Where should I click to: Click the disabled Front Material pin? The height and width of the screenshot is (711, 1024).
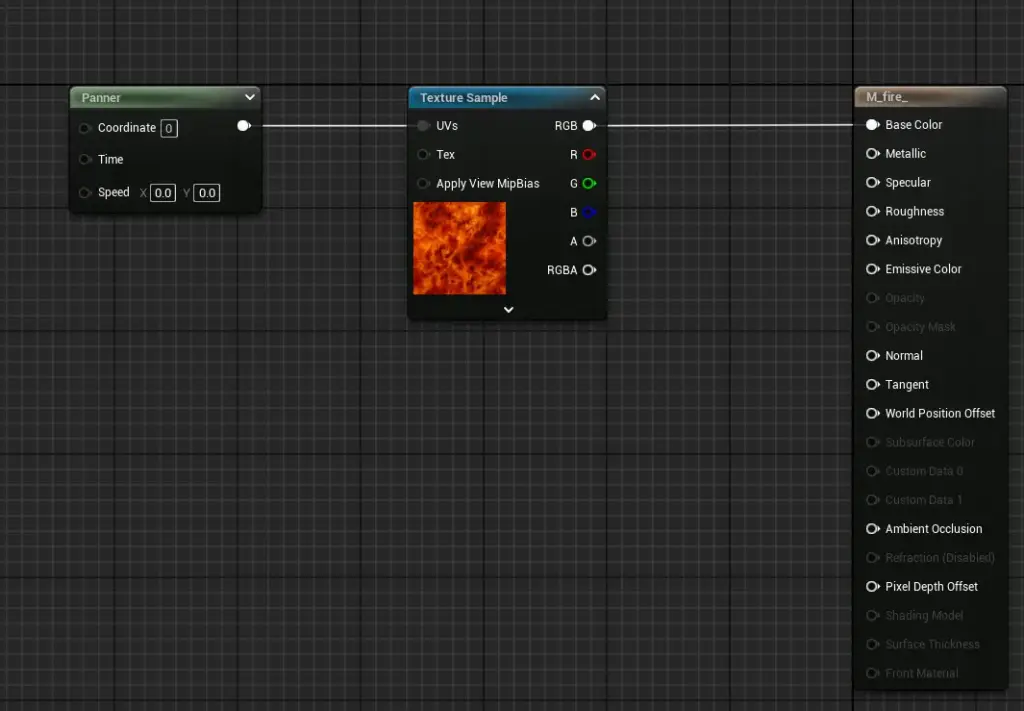(872, 673)
